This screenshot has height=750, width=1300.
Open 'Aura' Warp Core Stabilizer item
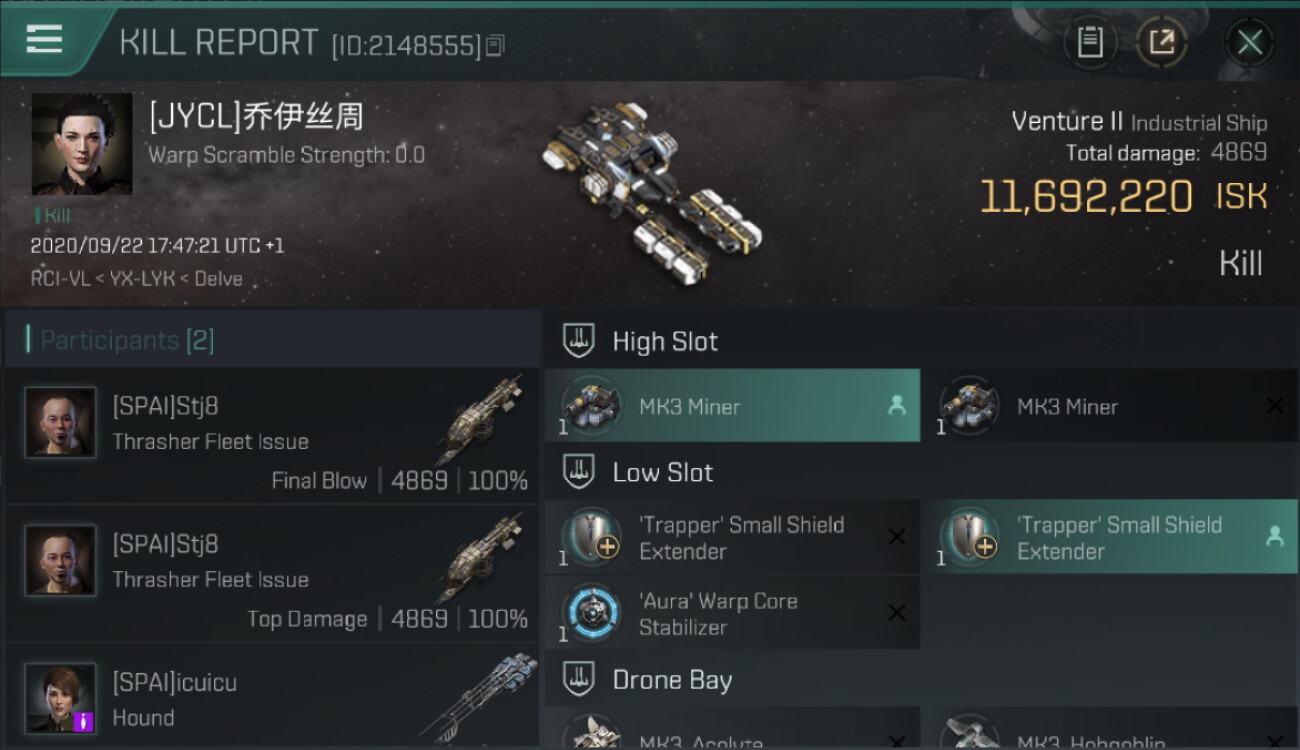tap(733, 613)
